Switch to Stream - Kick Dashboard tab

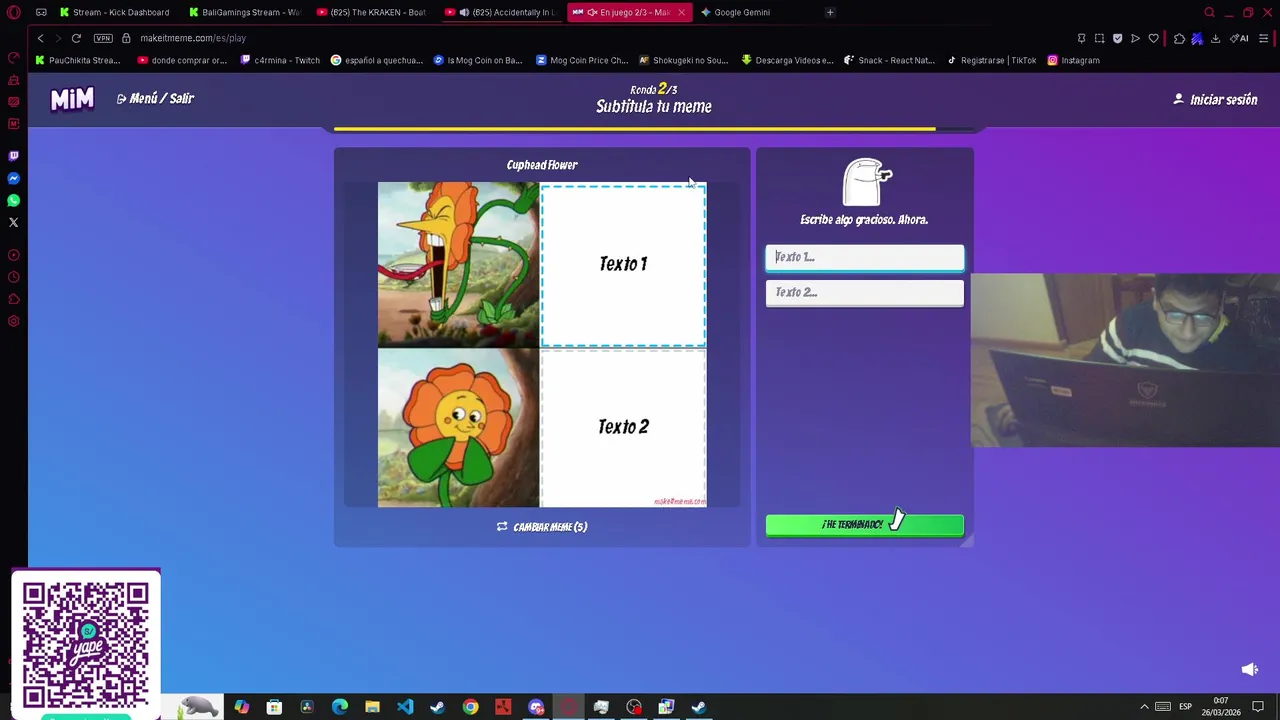coord(114,12)
